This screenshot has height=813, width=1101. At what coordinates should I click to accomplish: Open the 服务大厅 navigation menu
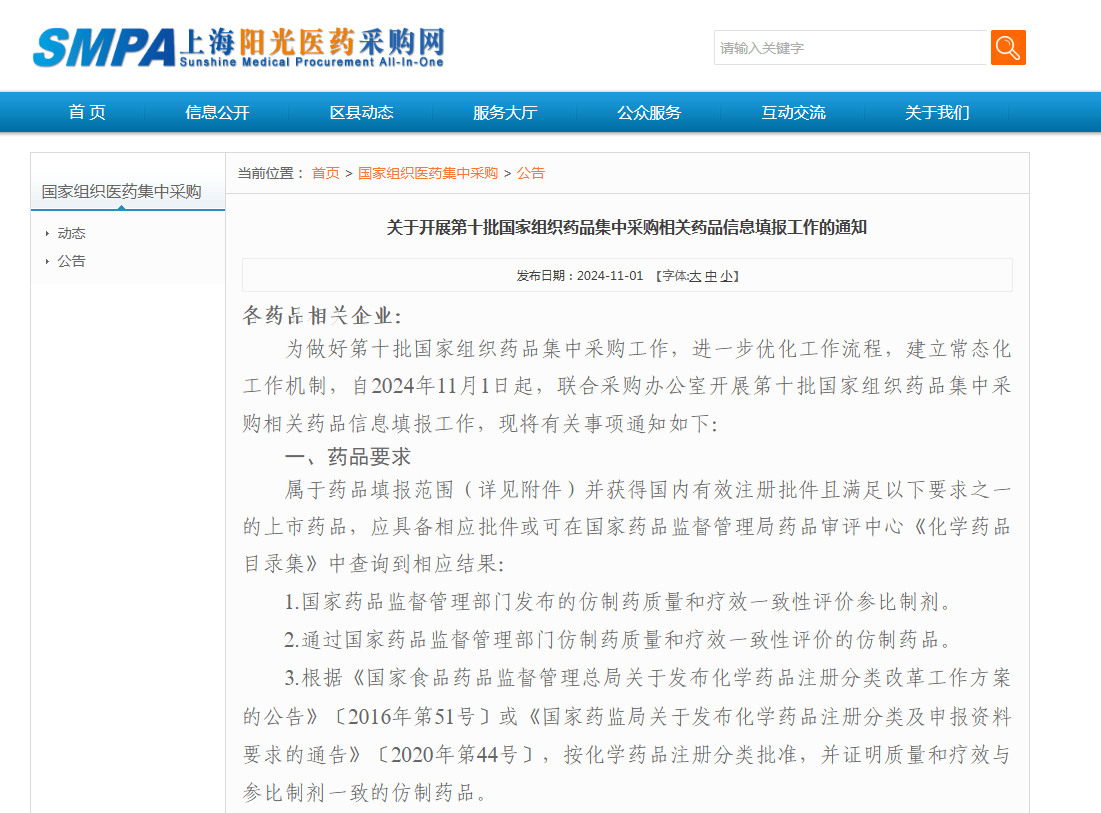(504, 112)
